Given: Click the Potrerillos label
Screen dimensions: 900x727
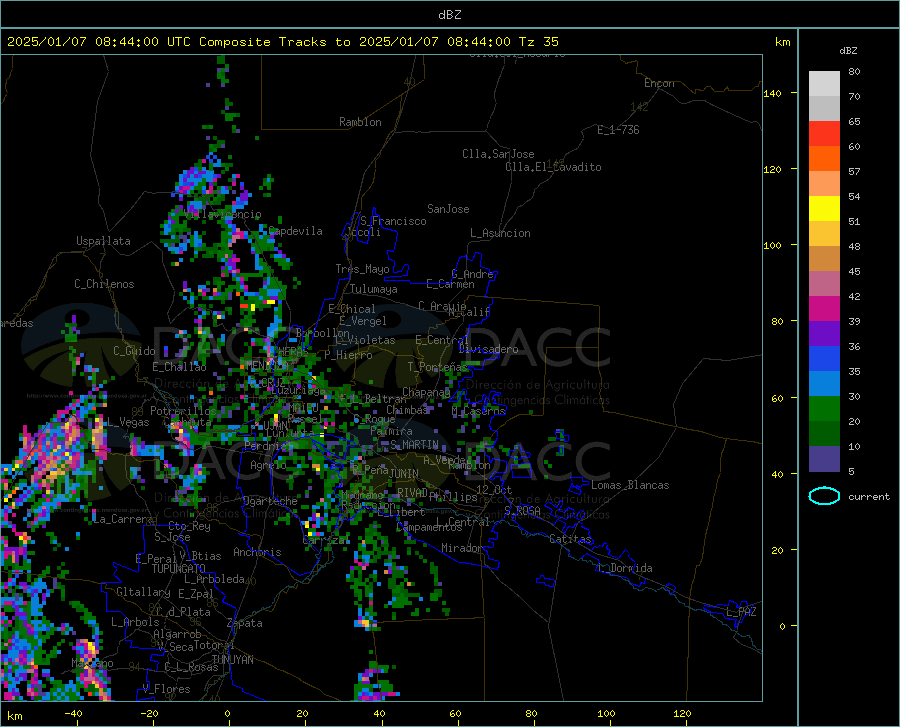Looking at the screenshot, I should coord(183,411).
